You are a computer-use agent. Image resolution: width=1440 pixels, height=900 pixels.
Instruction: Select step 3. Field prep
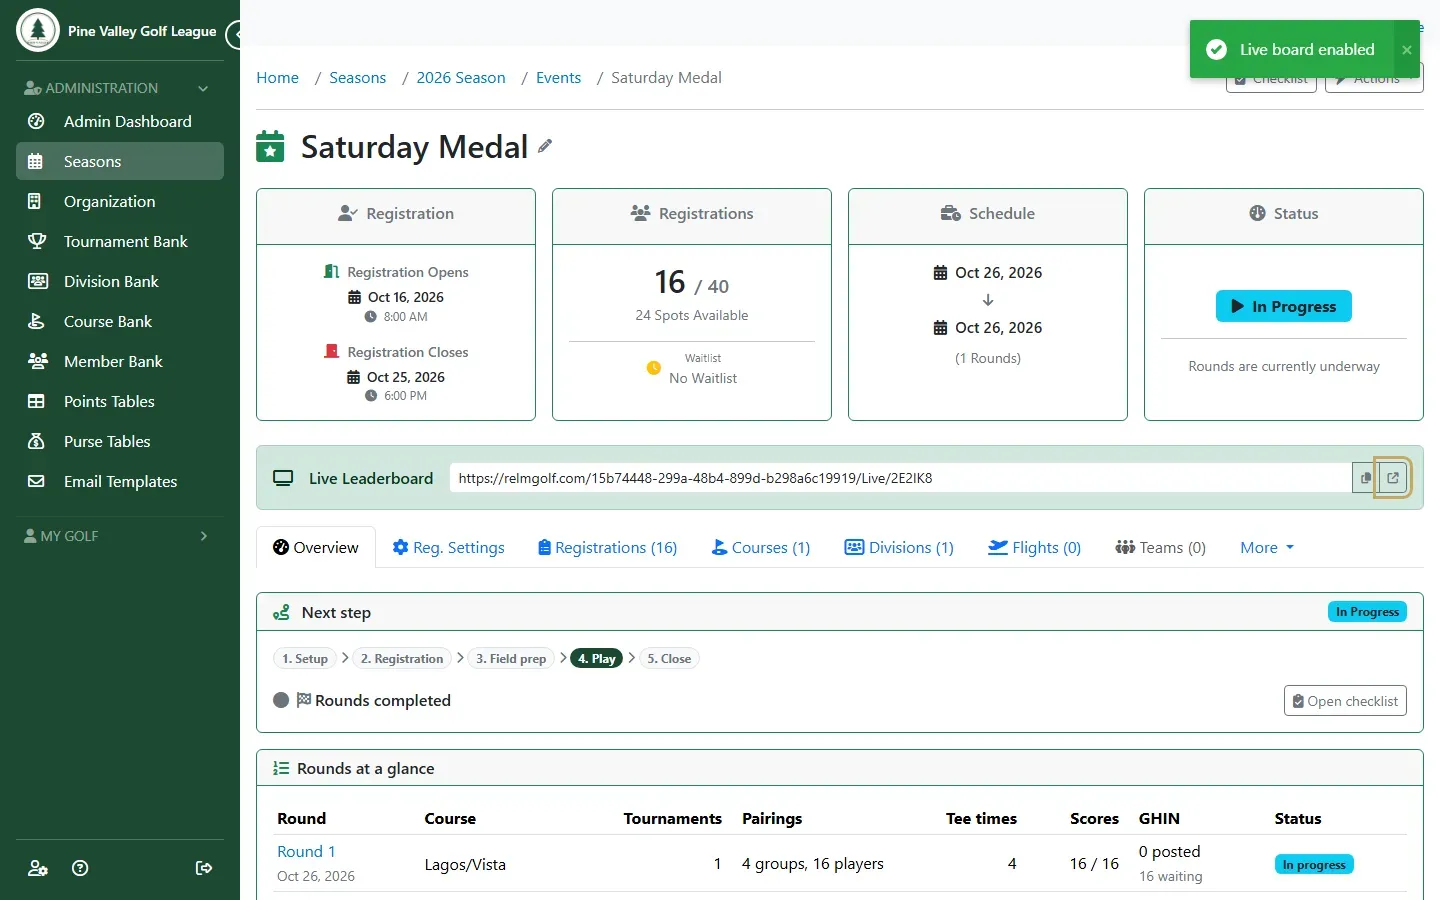[511, 658]
